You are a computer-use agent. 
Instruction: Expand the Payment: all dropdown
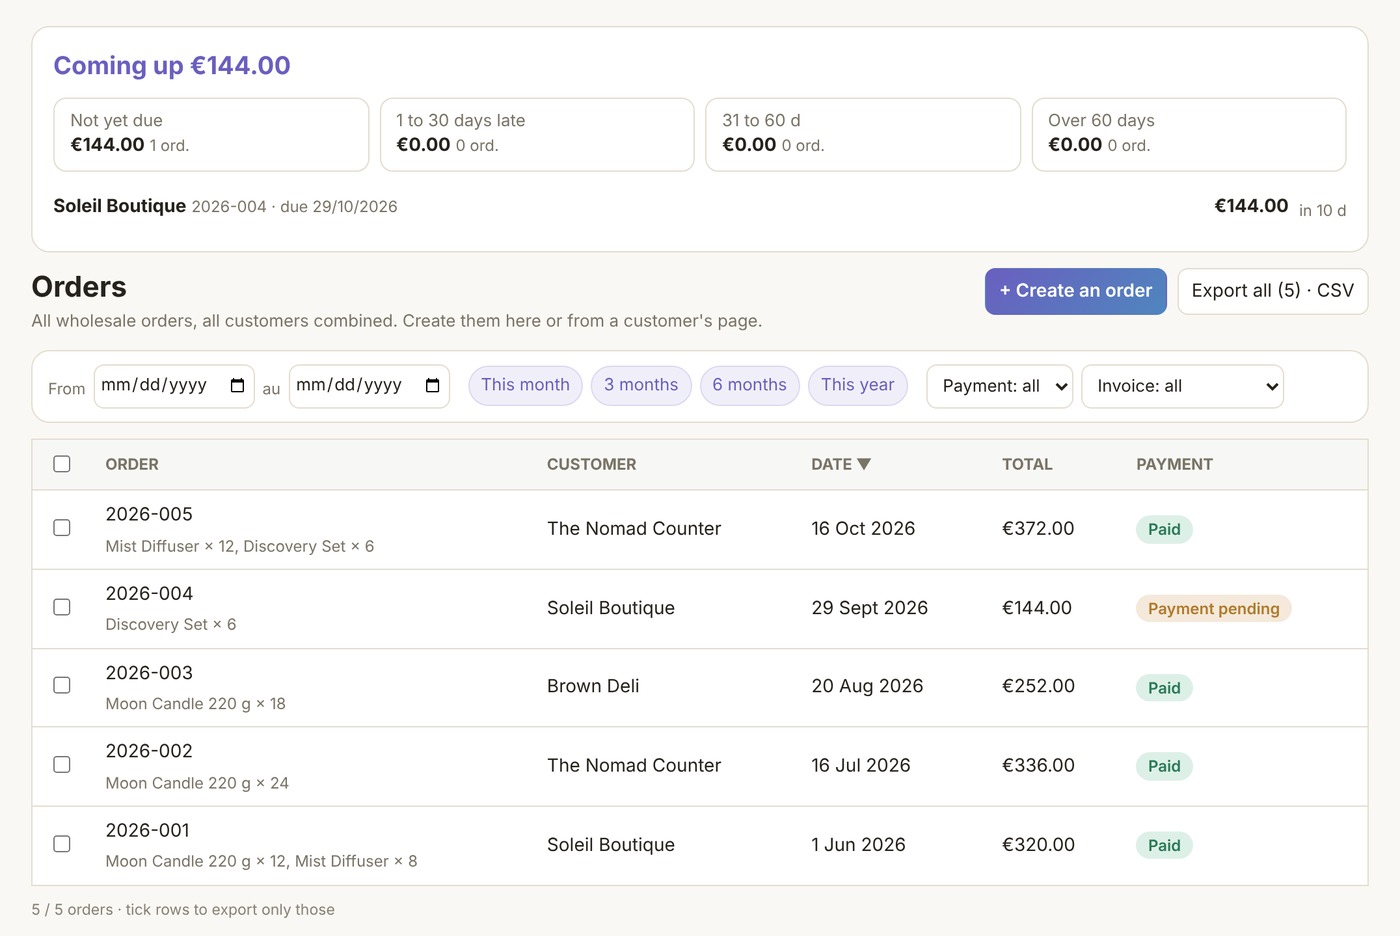(x=1000, y=386)
